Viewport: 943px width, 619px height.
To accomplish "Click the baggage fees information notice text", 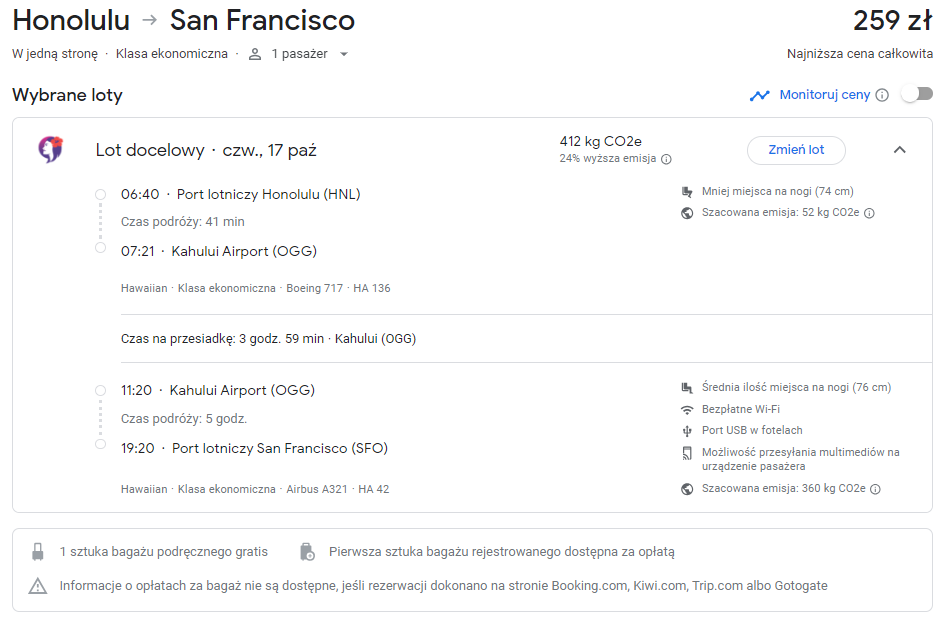I will [443, 586].
